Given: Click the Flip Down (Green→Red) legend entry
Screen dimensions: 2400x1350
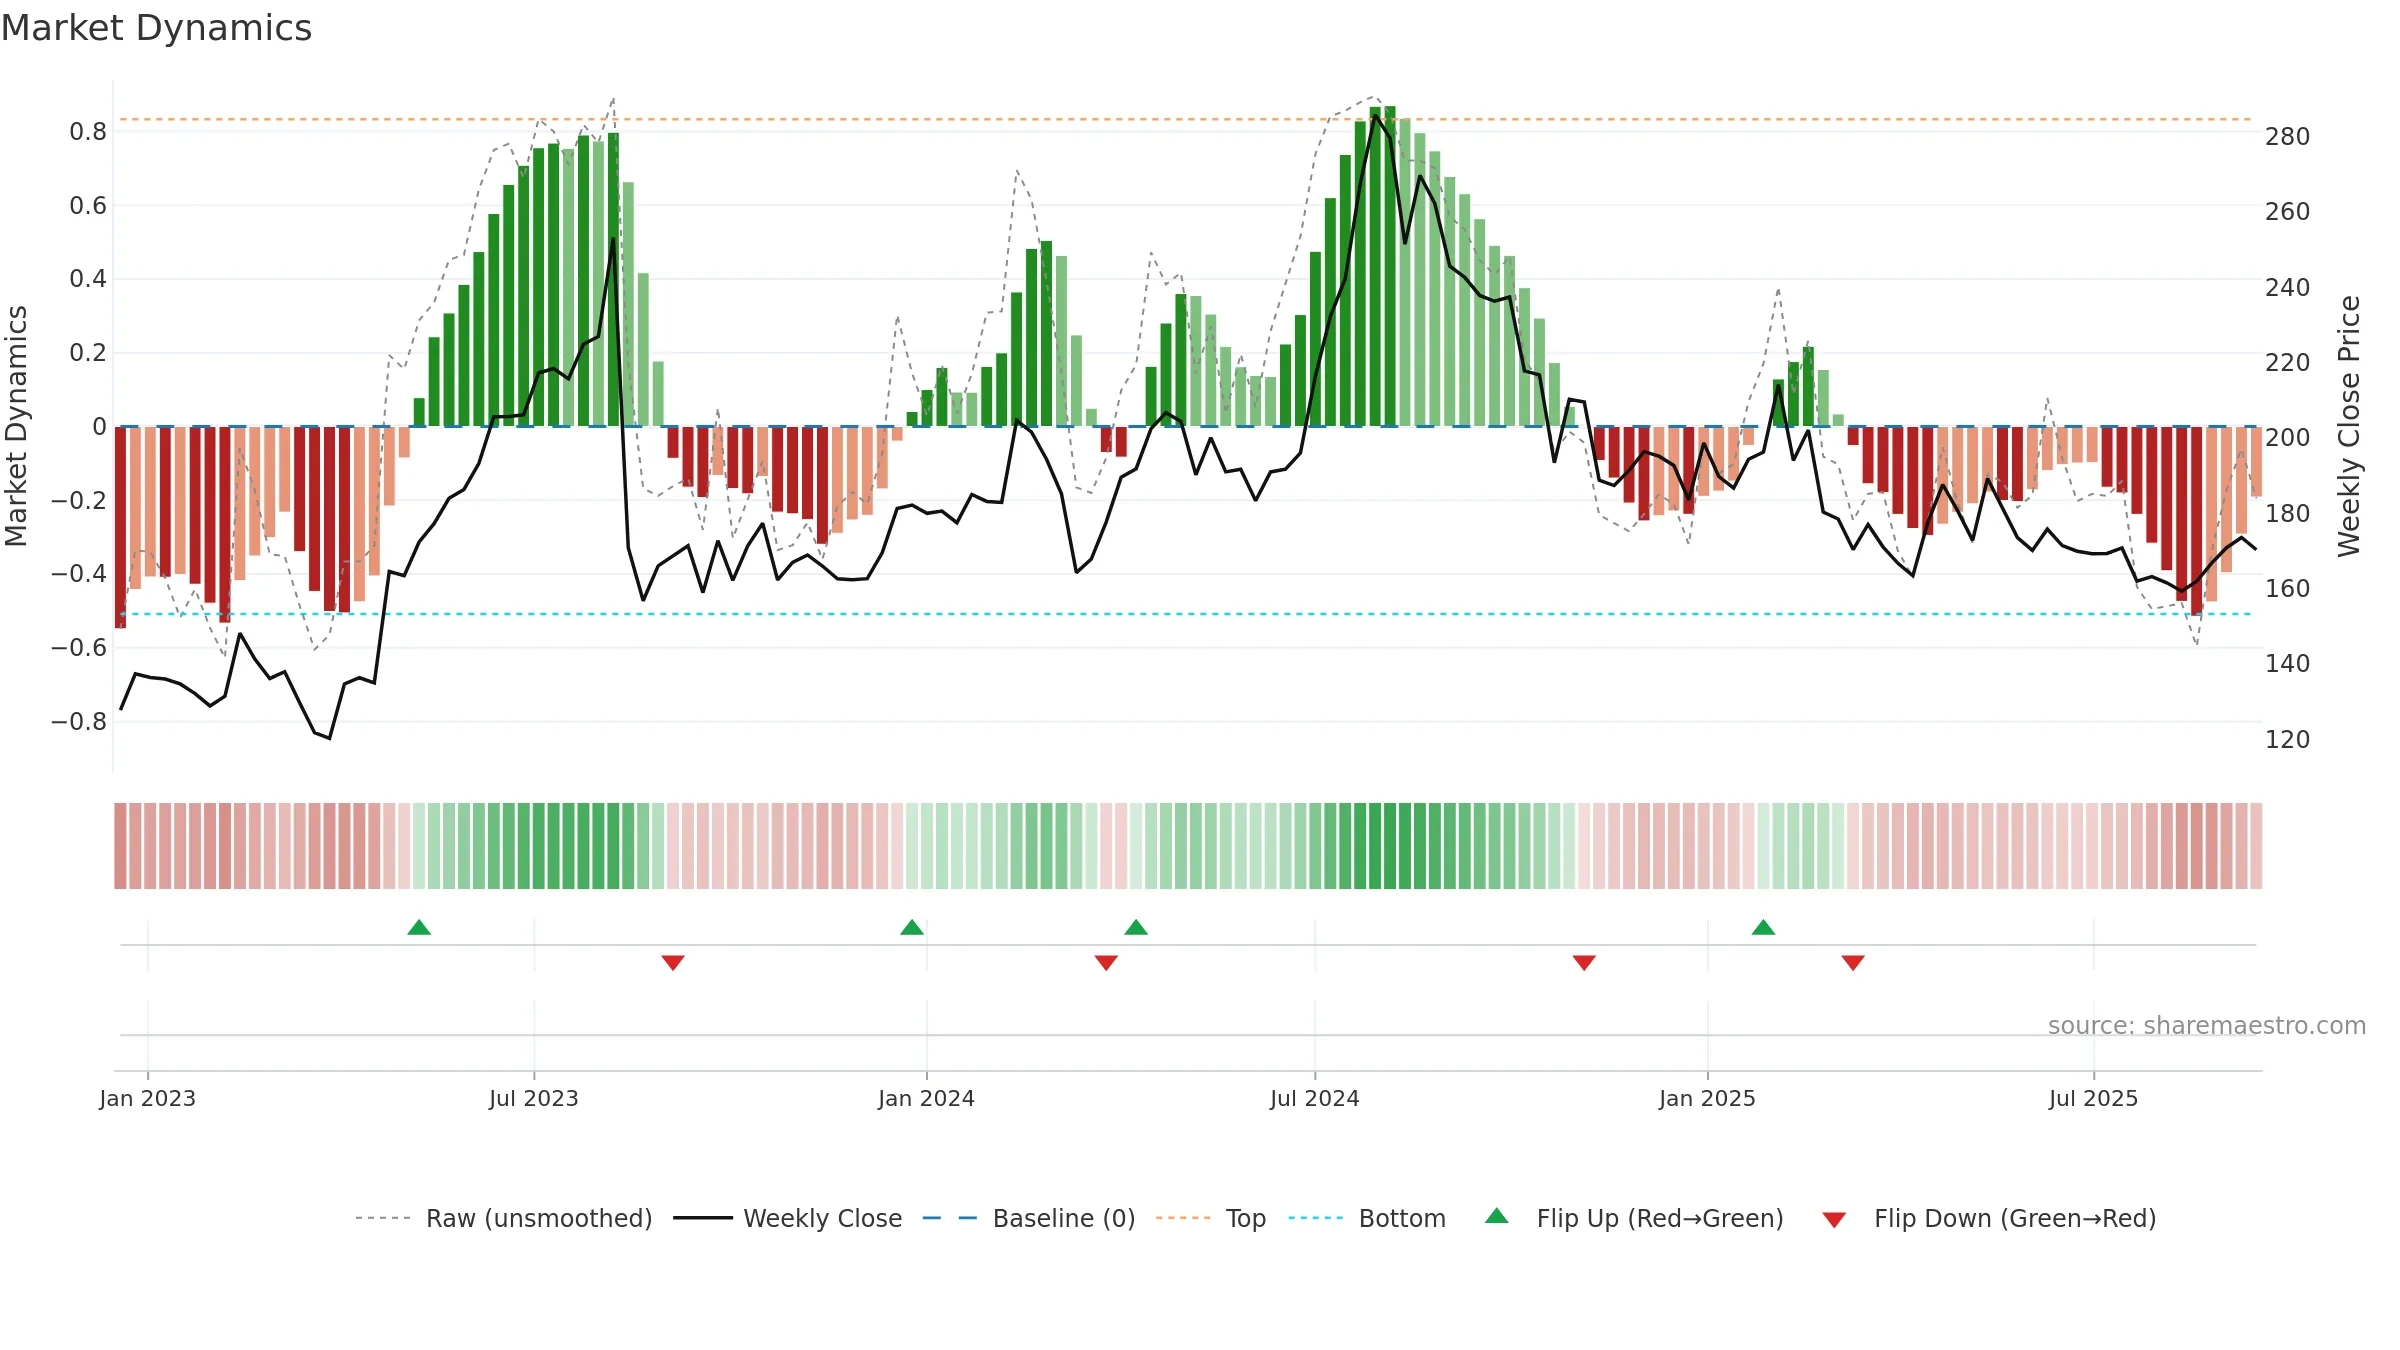Looking at the screenshot, I should coord(1988,1218).
